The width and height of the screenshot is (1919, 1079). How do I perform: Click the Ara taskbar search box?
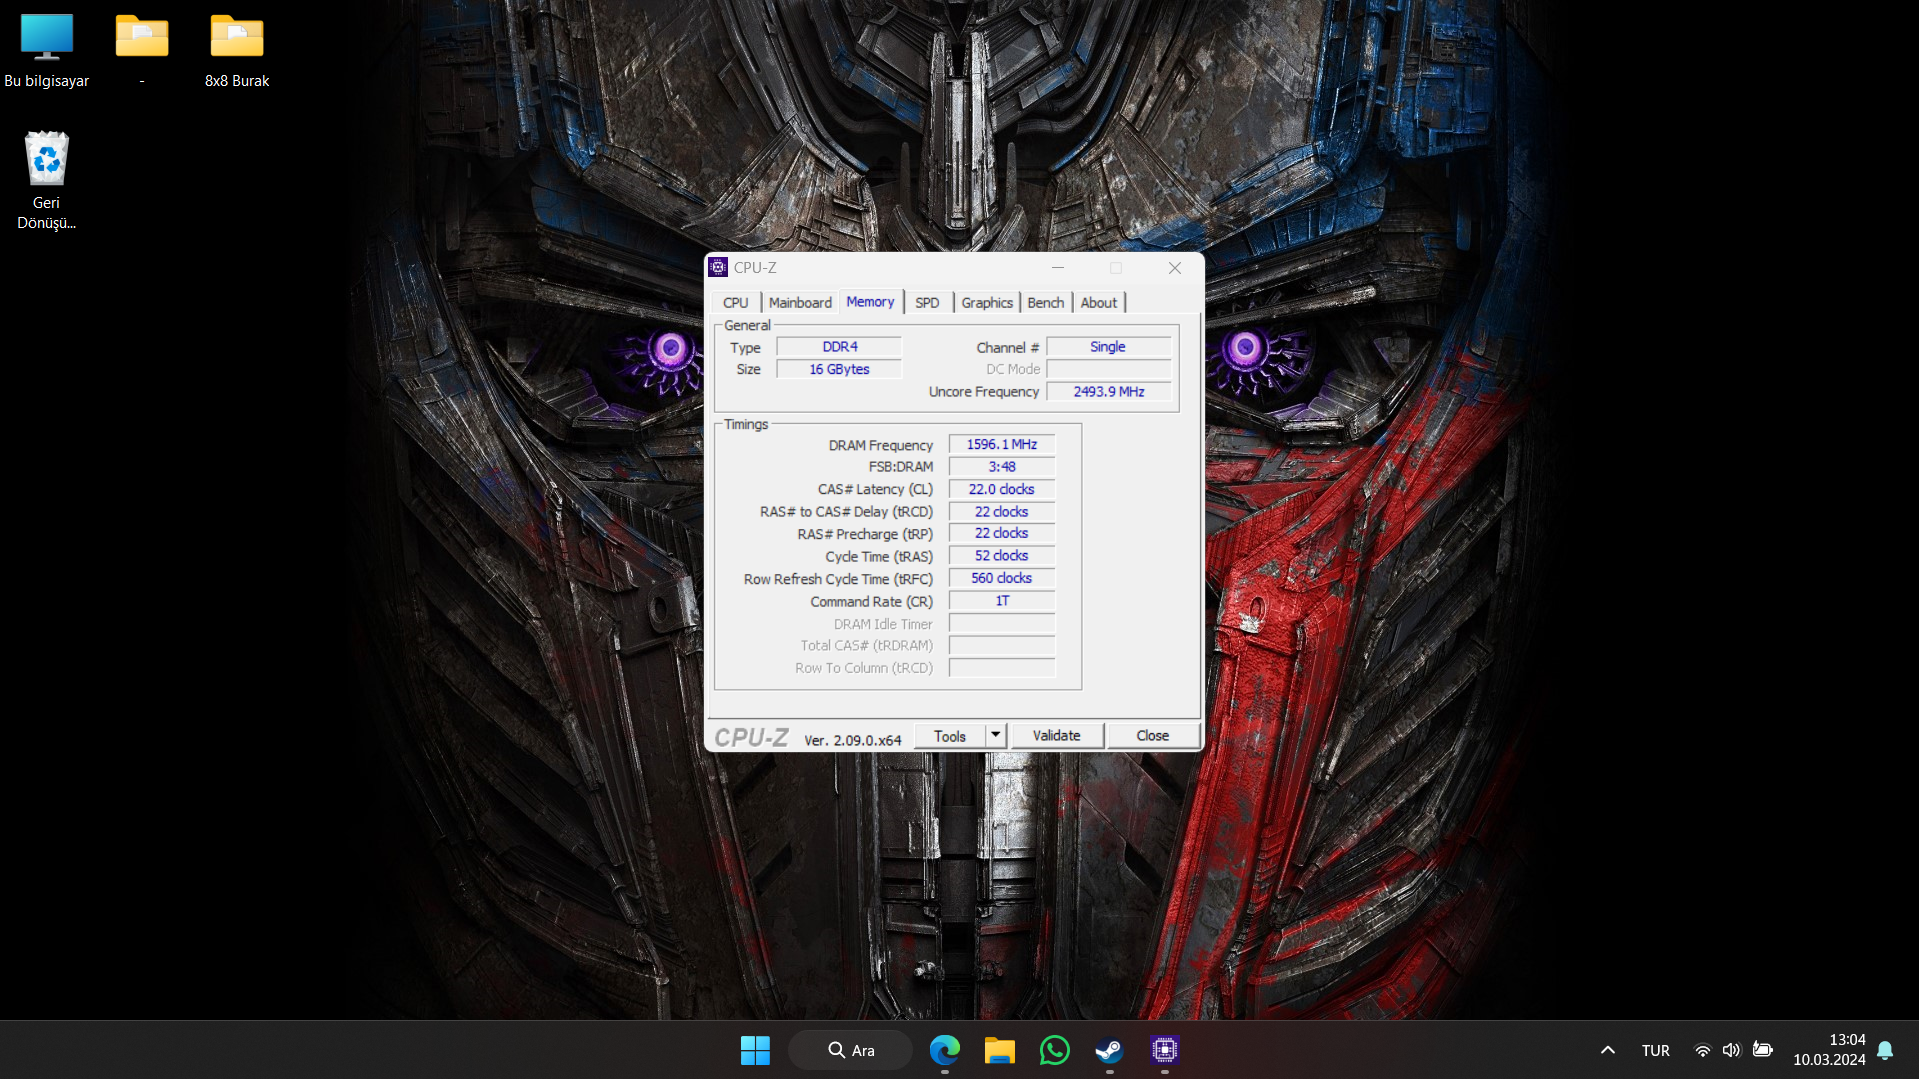(850, 1050)
